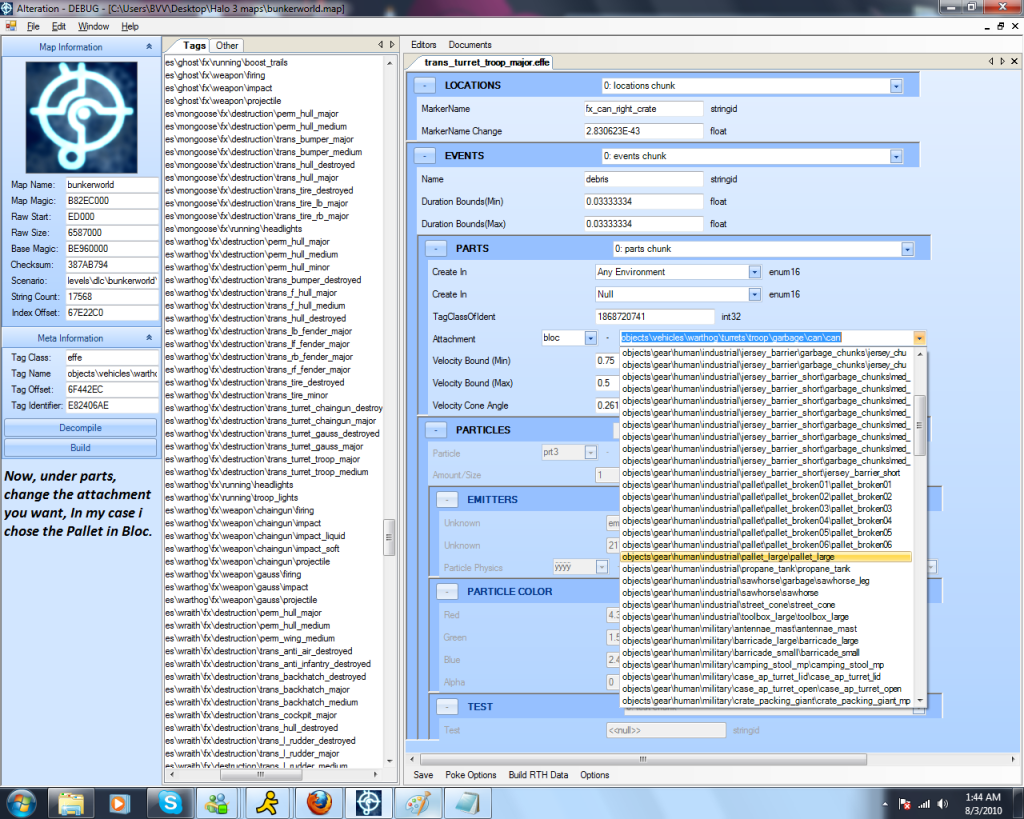
Task: Open Poke Options
Action: 471,775
